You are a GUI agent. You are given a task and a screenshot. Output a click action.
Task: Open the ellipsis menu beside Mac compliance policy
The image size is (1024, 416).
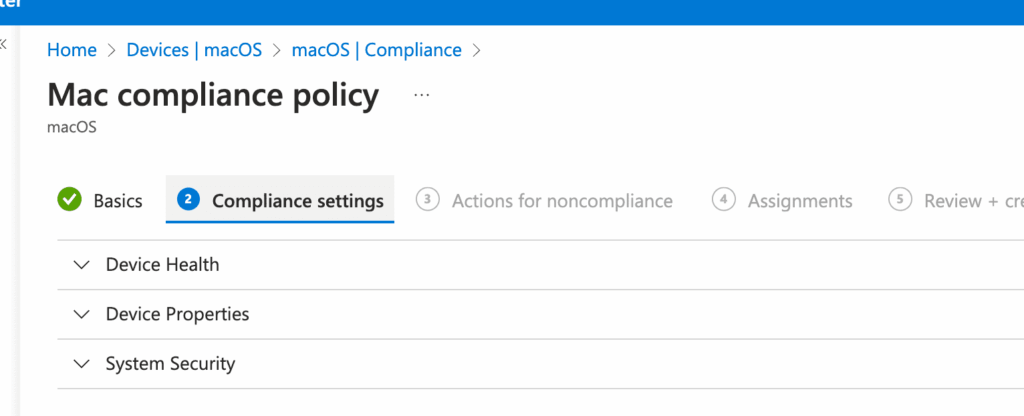[x=421, y=96]
